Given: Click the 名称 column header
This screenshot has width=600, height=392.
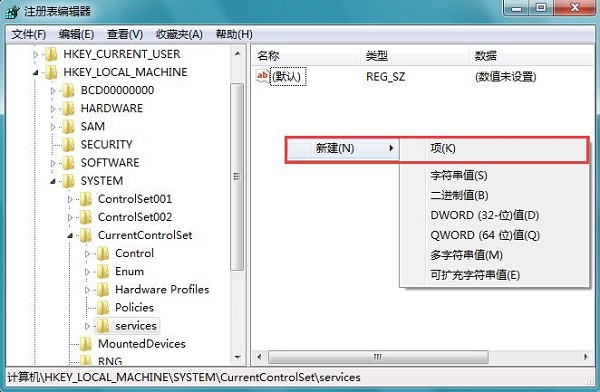Looking at the screenshot, I should (306, 56).
